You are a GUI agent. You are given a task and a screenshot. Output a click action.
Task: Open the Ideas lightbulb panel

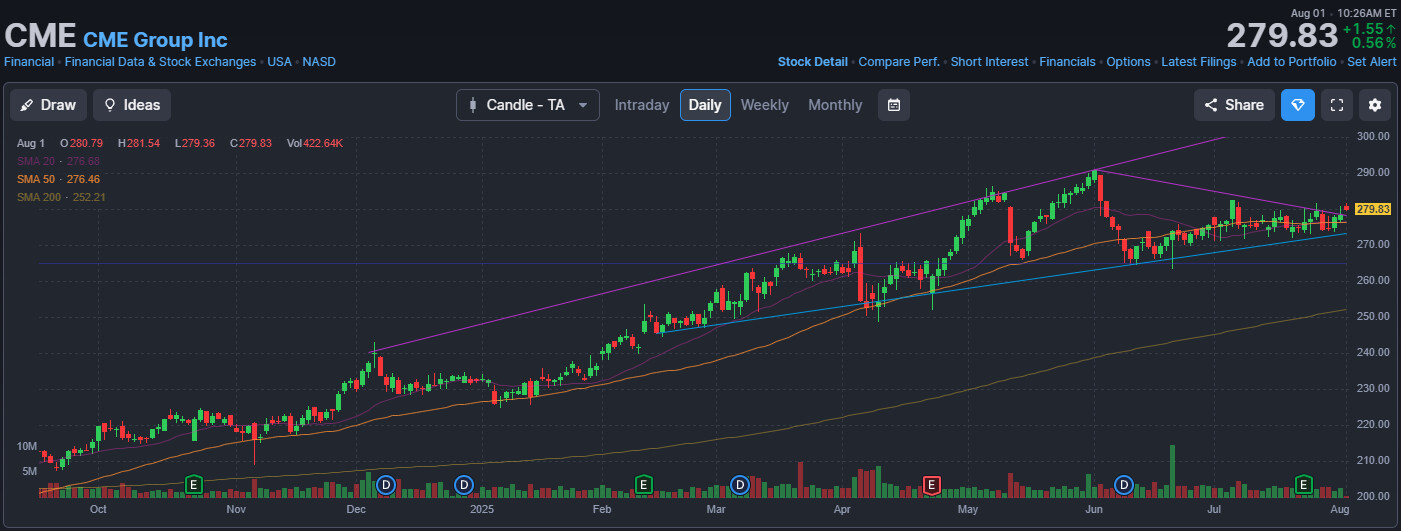click(132, 105)
